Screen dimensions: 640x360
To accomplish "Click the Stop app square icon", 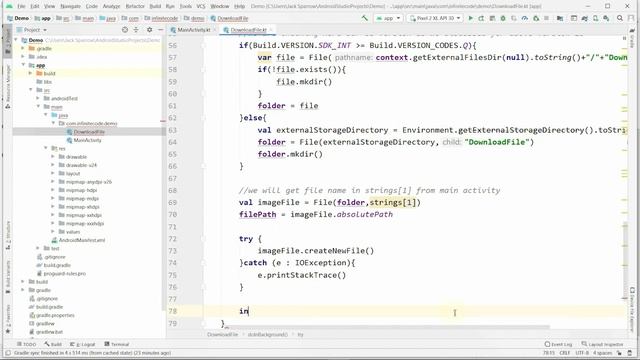I will [x=546, y=18].
